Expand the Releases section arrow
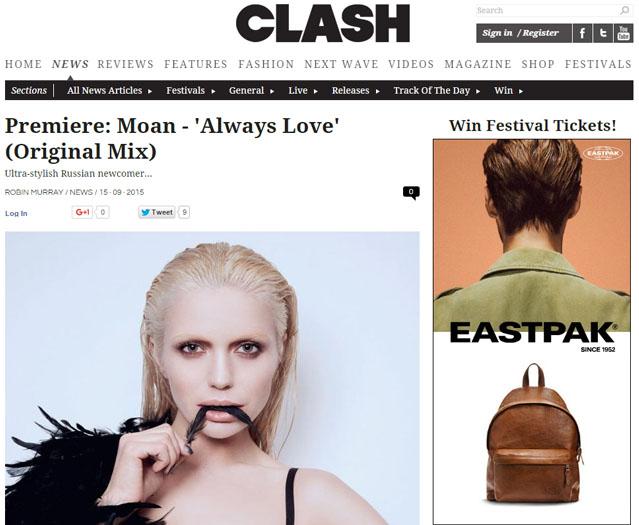This screenshot has height=525, width=639. coord(378,91)
